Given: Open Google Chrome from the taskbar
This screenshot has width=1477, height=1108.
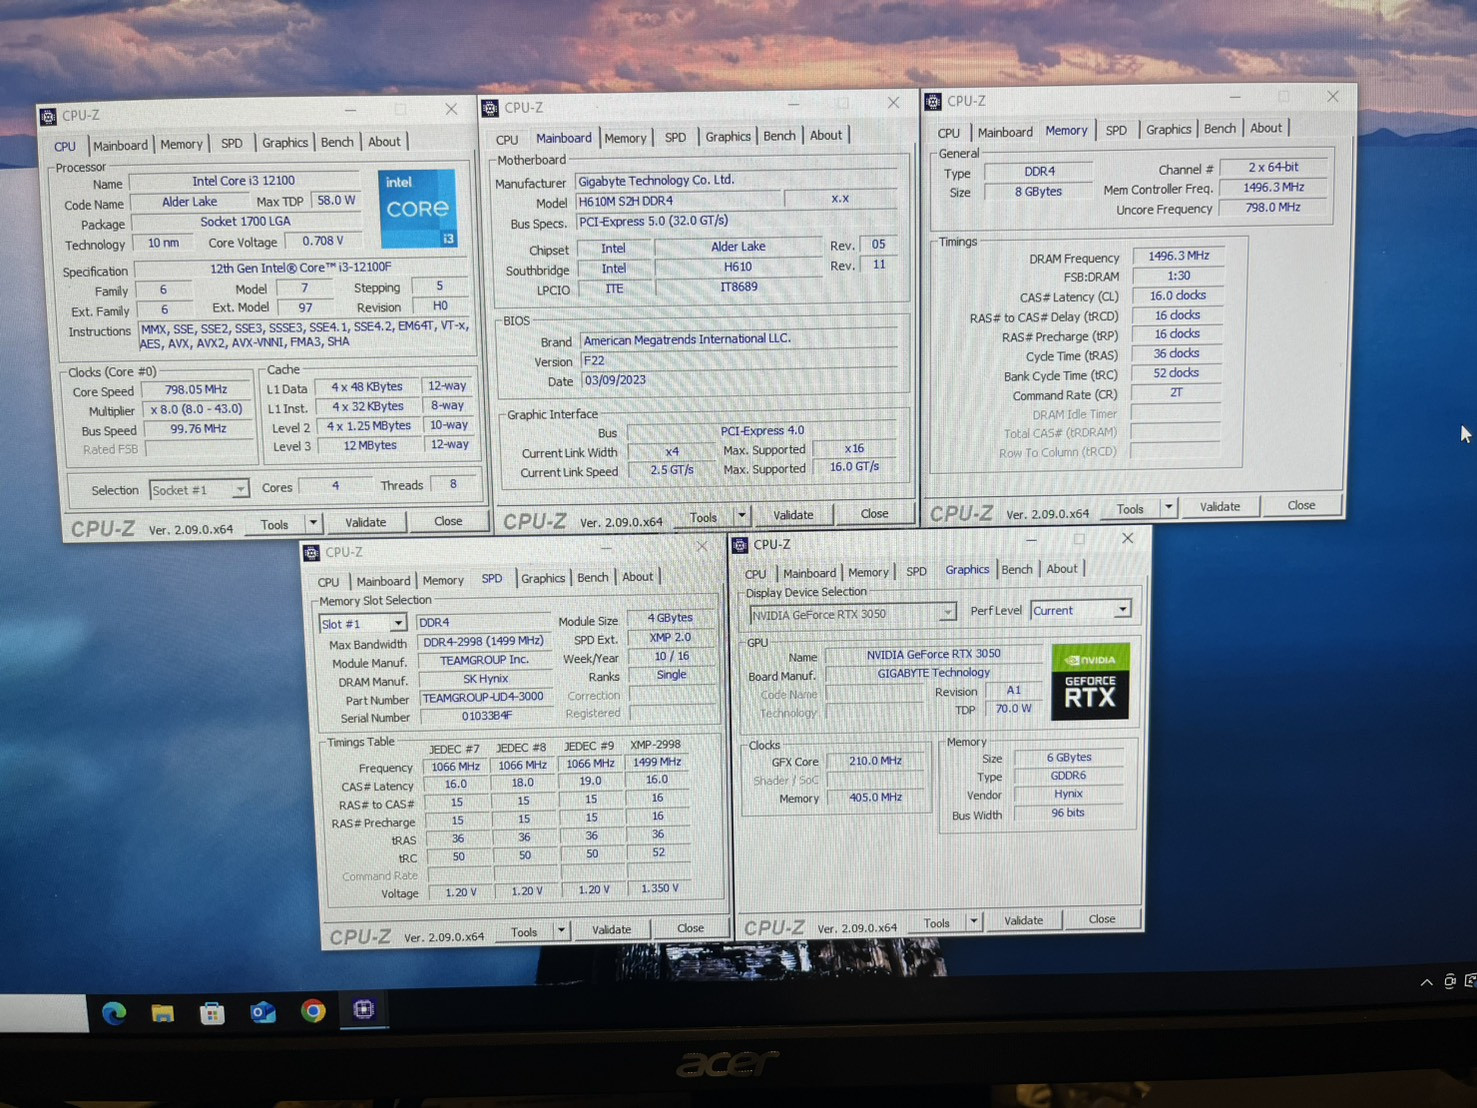Looking at the screenshot, I should (x=313, y=1011).
